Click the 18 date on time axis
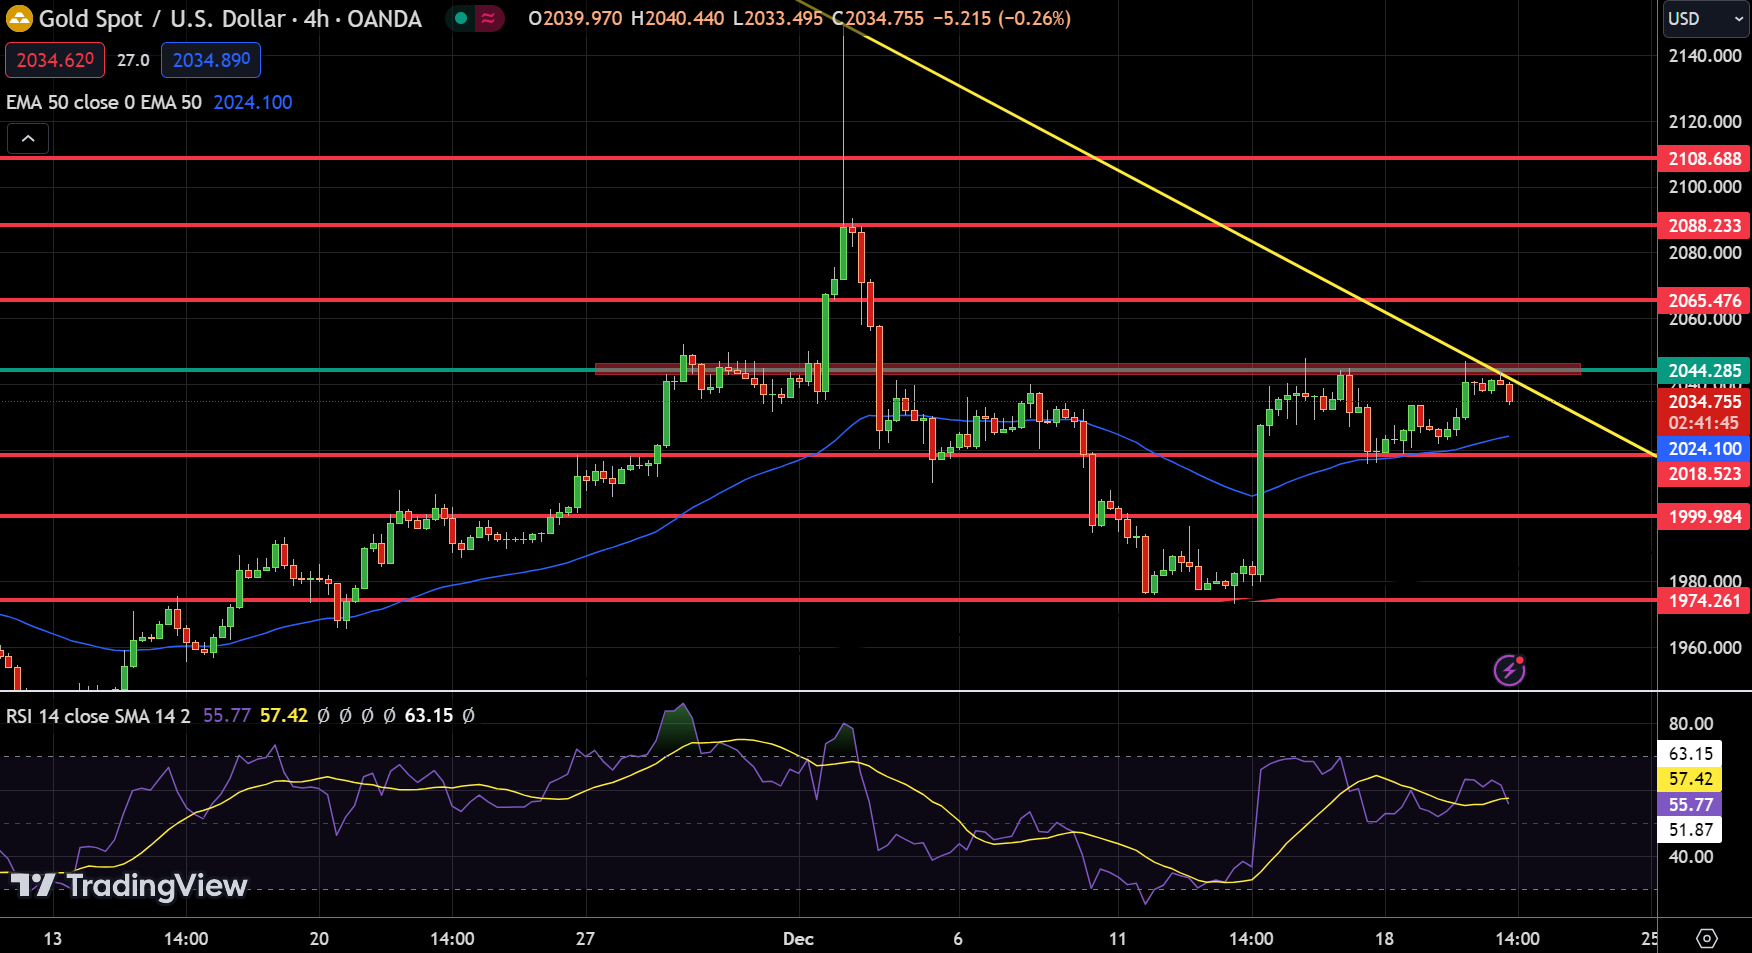Screen dimensions: 1752x953 (1384, 939)
